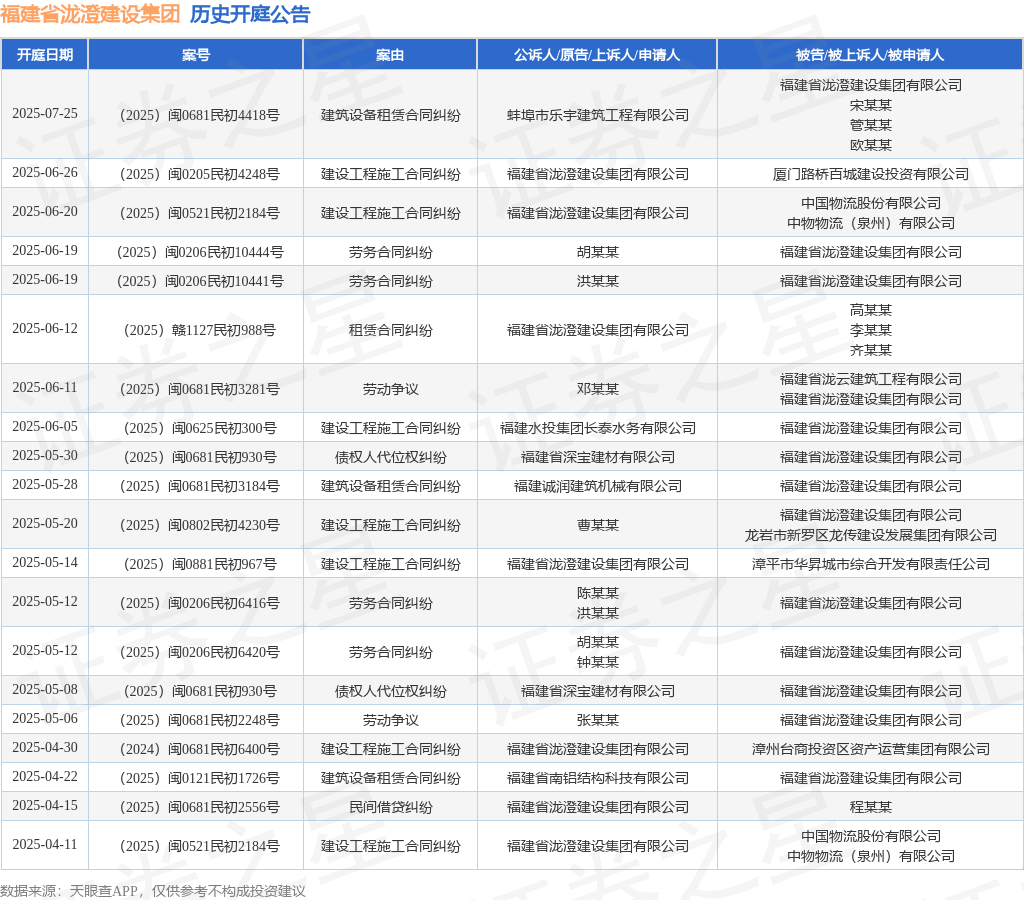This screenshot has width=1024, height=900.
Task: Click the 开庭日期 column header
Action: pos(44,55)
